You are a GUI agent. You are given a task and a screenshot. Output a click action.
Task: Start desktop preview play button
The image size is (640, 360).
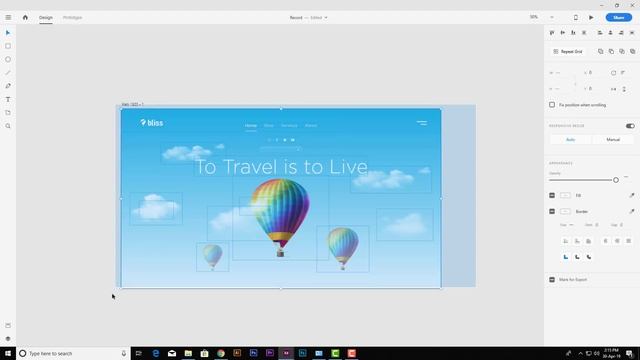tap(591, 18)
